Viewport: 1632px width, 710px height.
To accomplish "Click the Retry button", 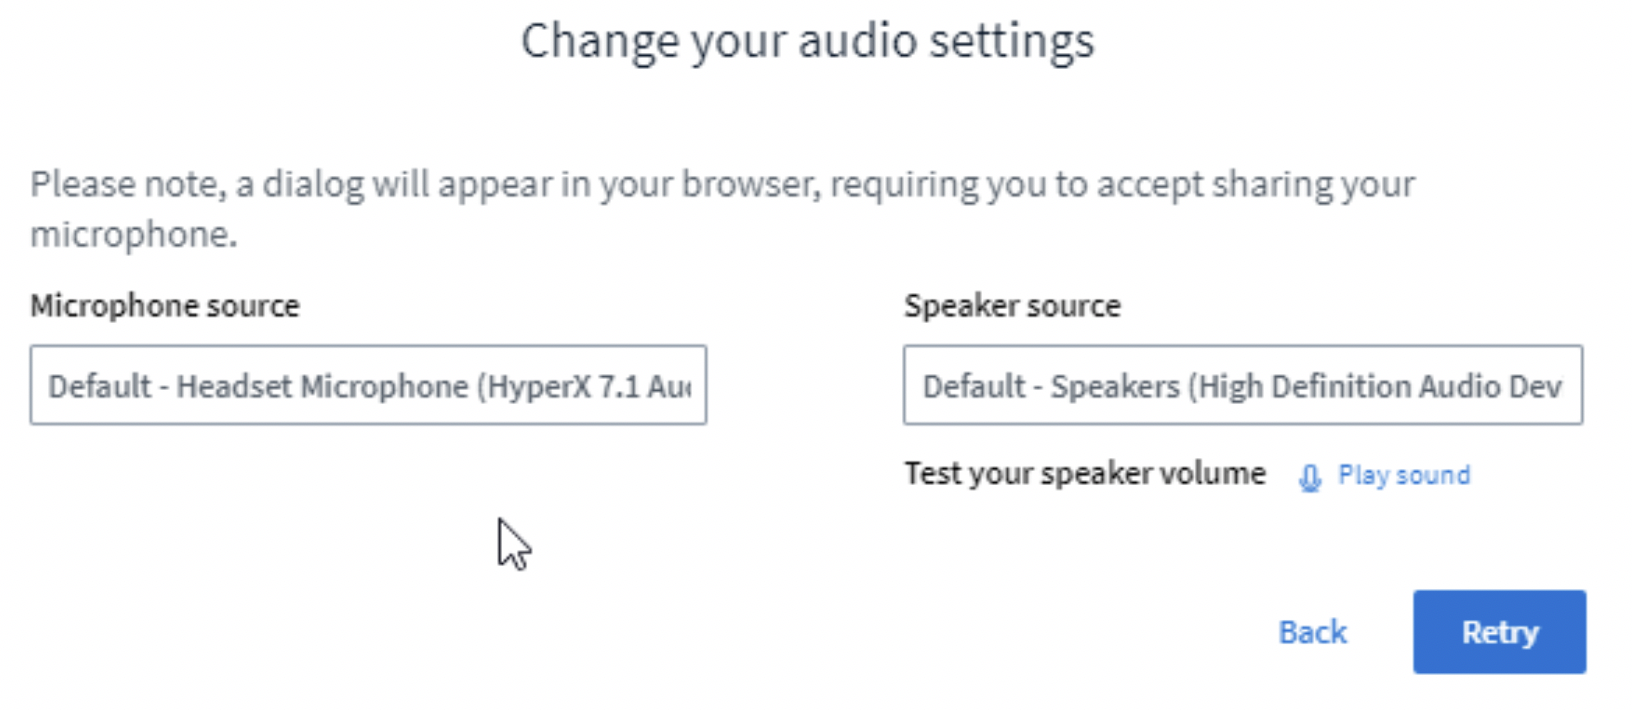I will coord(1499,631).
